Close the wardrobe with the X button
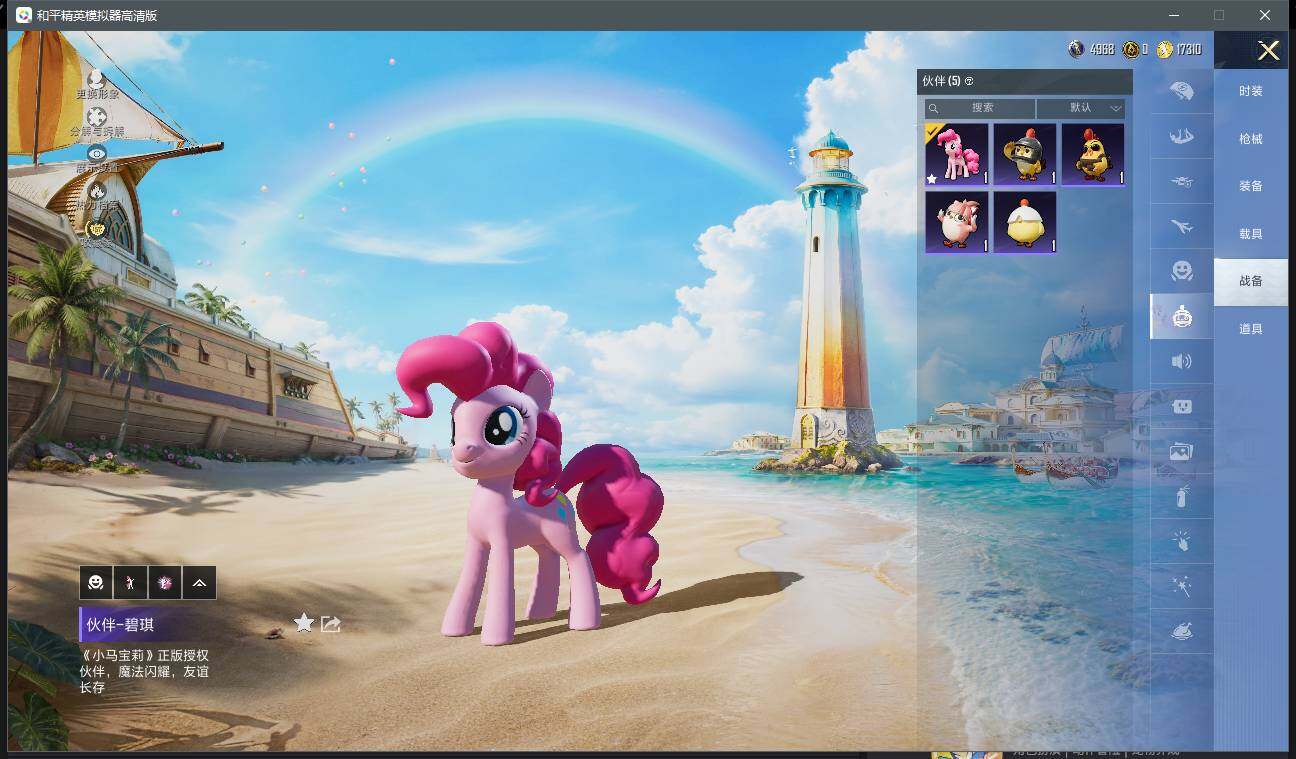The image size is (1296, 759). tap(1268, 51)
